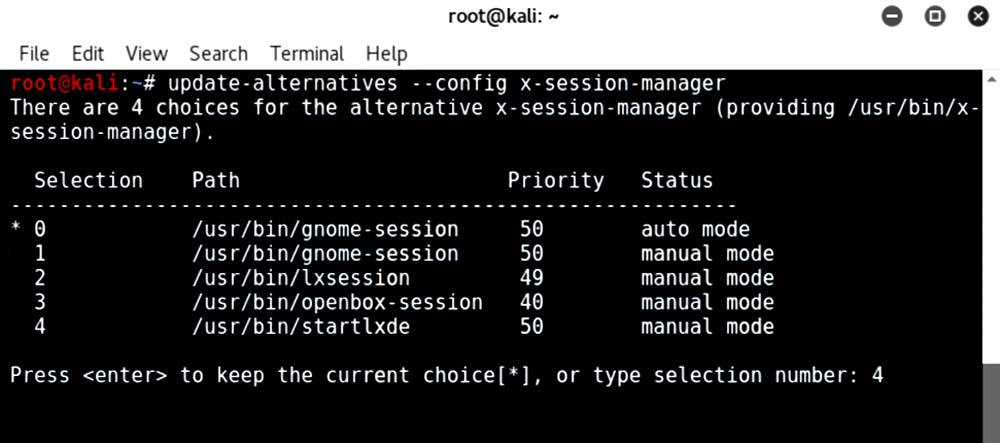Click the /usr/bin/openbox-session path entry
The height and width of the screenshot is (443, 1000).
(x=337, y=302)
